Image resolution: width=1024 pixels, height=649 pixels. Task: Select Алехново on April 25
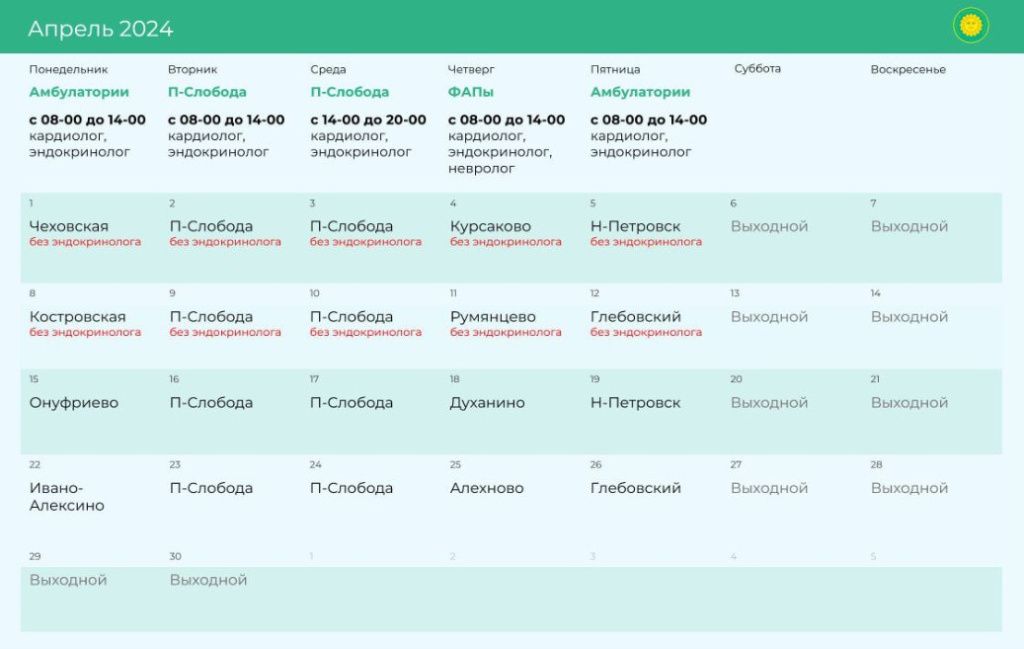(486, 488)
